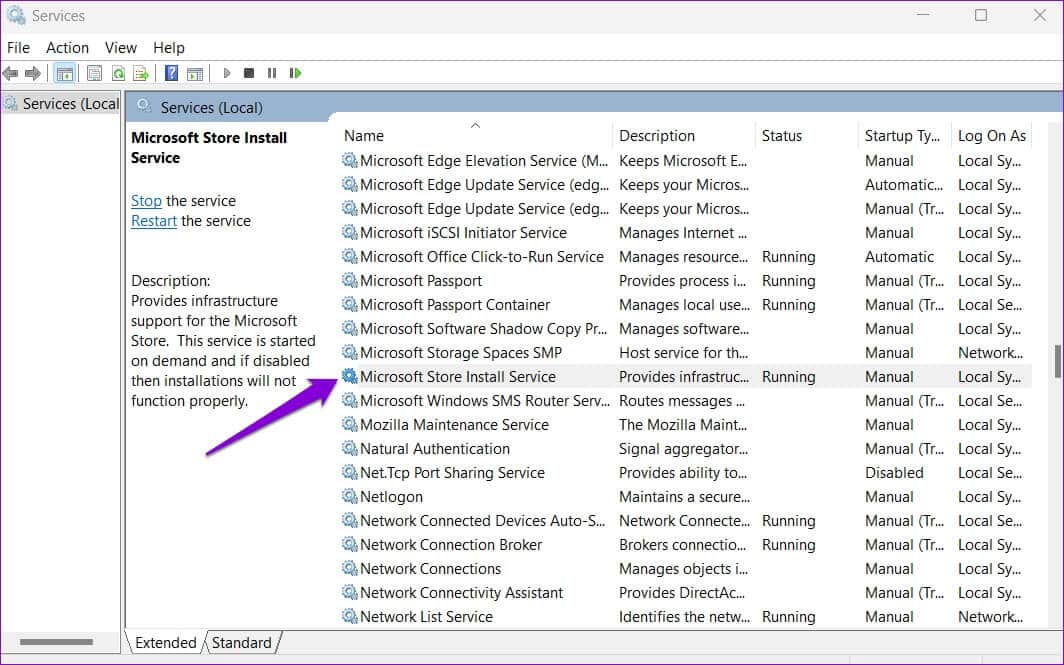This screenshot has height=665, width=1064.
Task: Select Network Connected Devices Auto-Setup row
Action: [685, 520]
